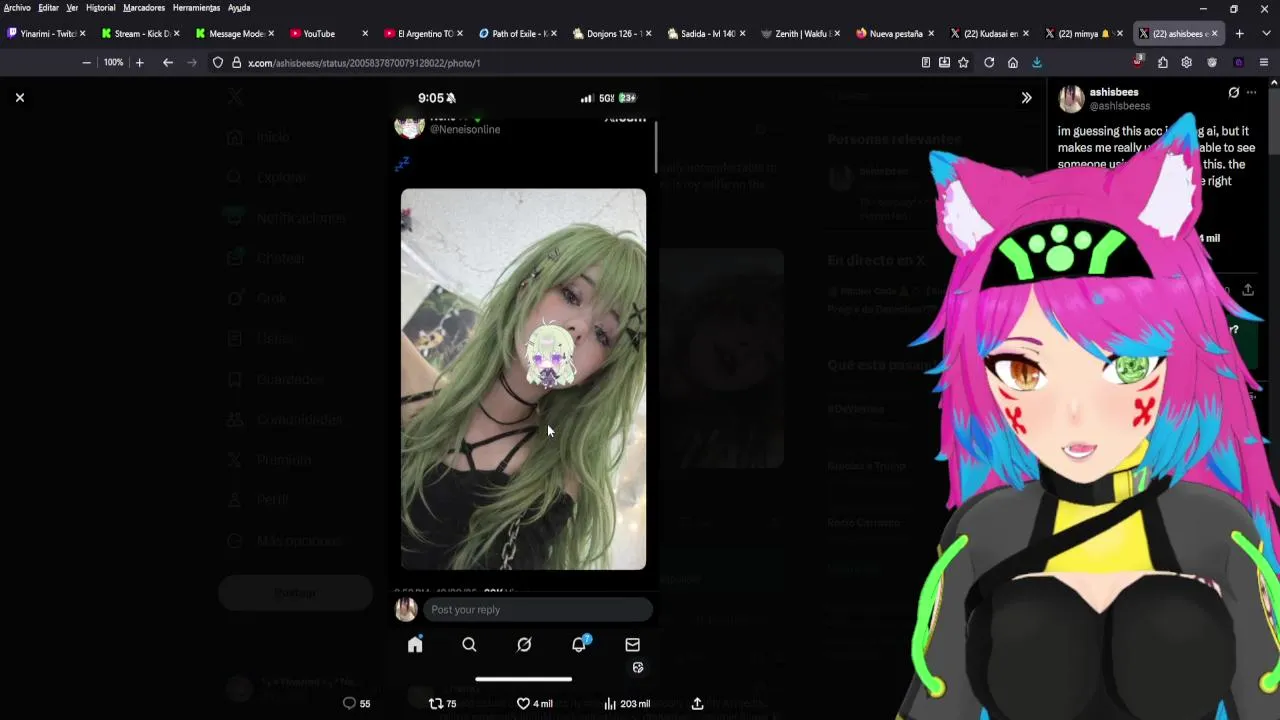Viewport: 1280px width, 720px height.
Task: Share the post via share icon
Action: click(697, 703)
